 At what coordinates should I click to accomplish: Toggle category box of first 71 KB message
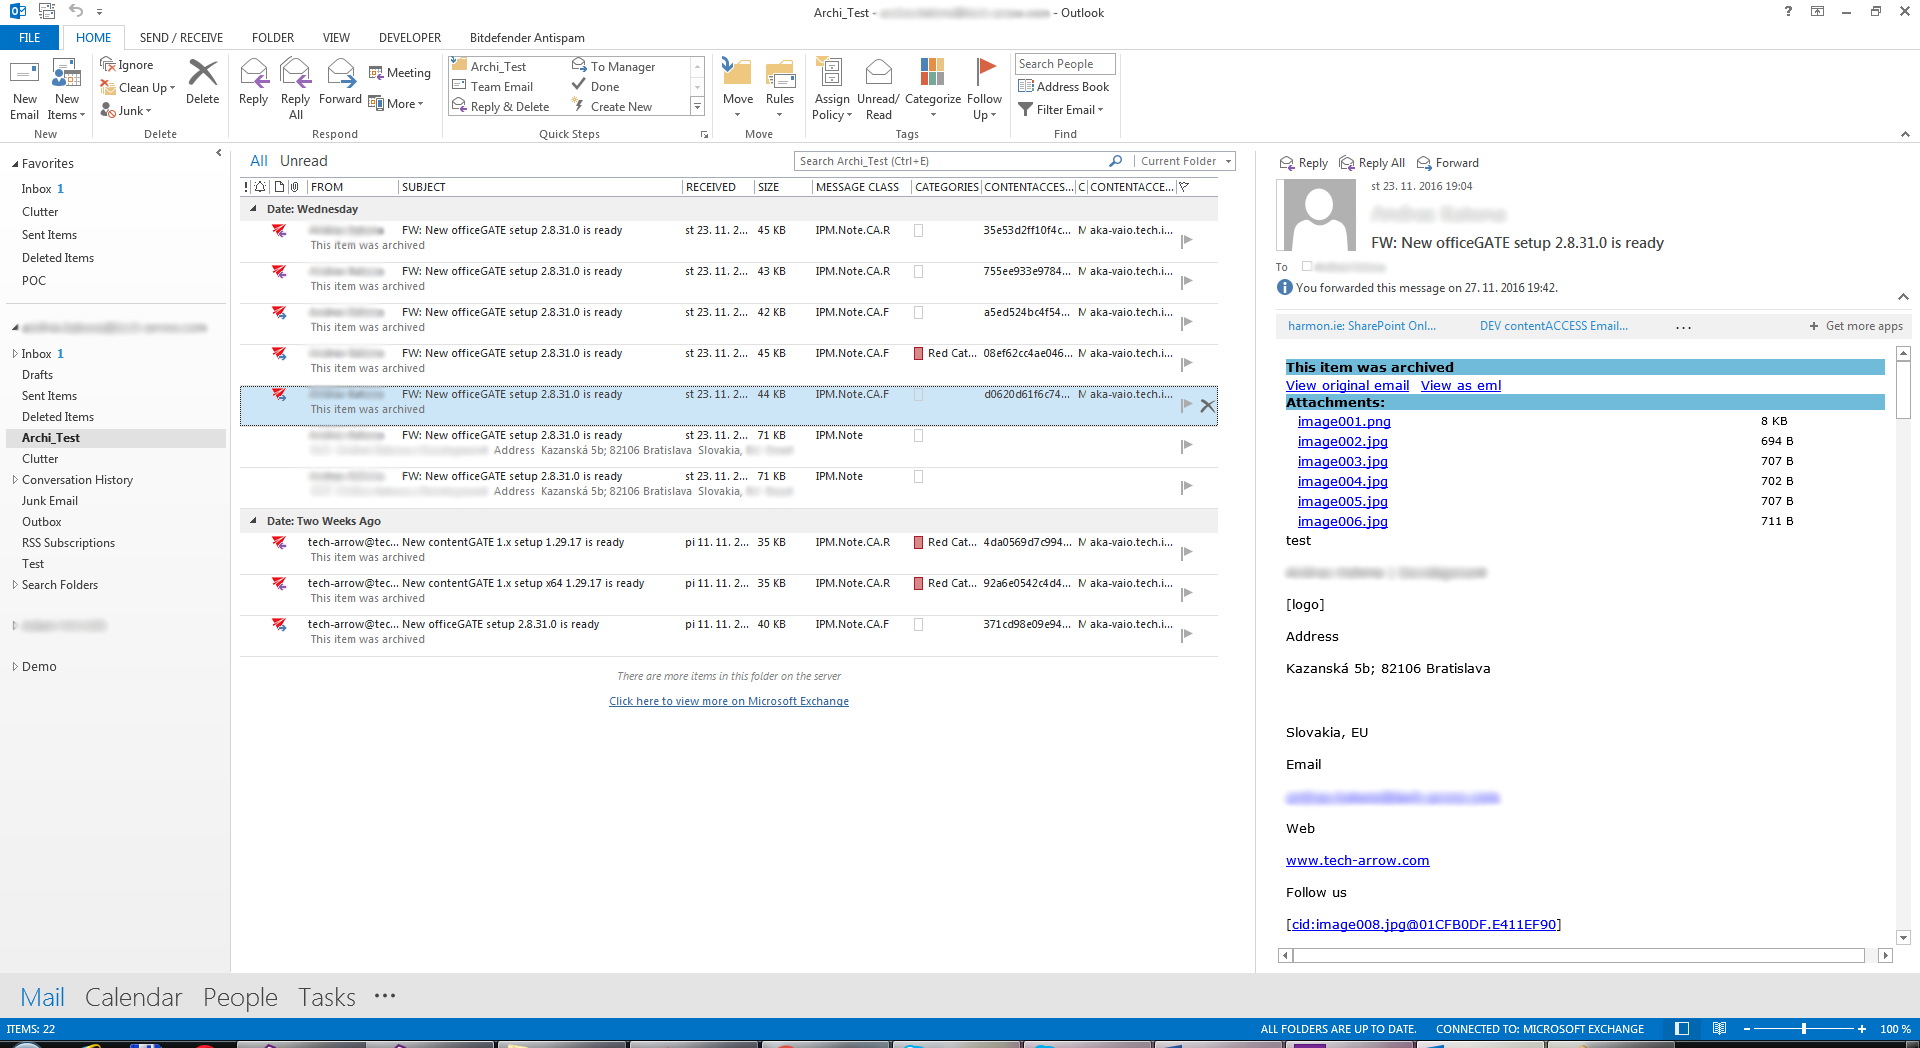point(918,436)
